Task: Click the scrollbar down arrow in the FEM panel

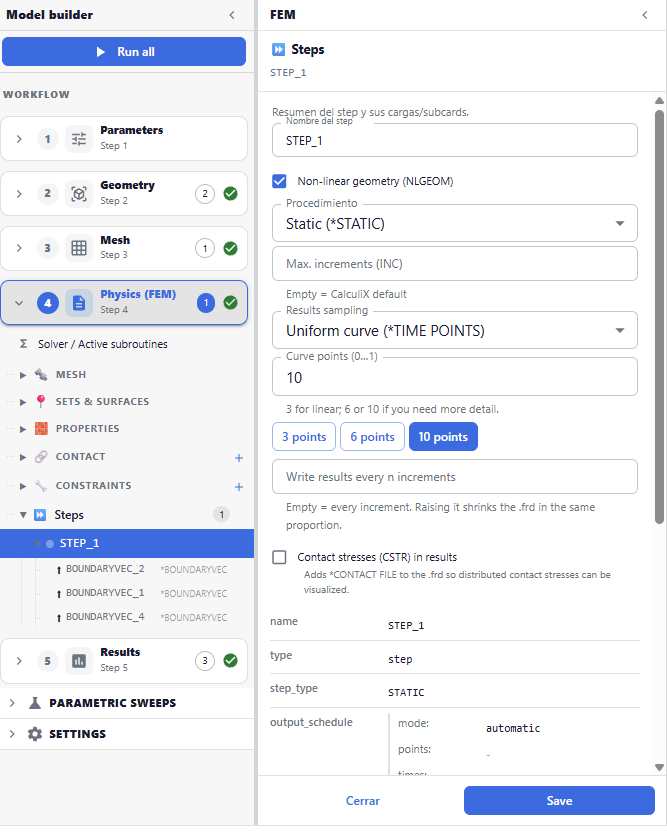Action: [659, 767]
